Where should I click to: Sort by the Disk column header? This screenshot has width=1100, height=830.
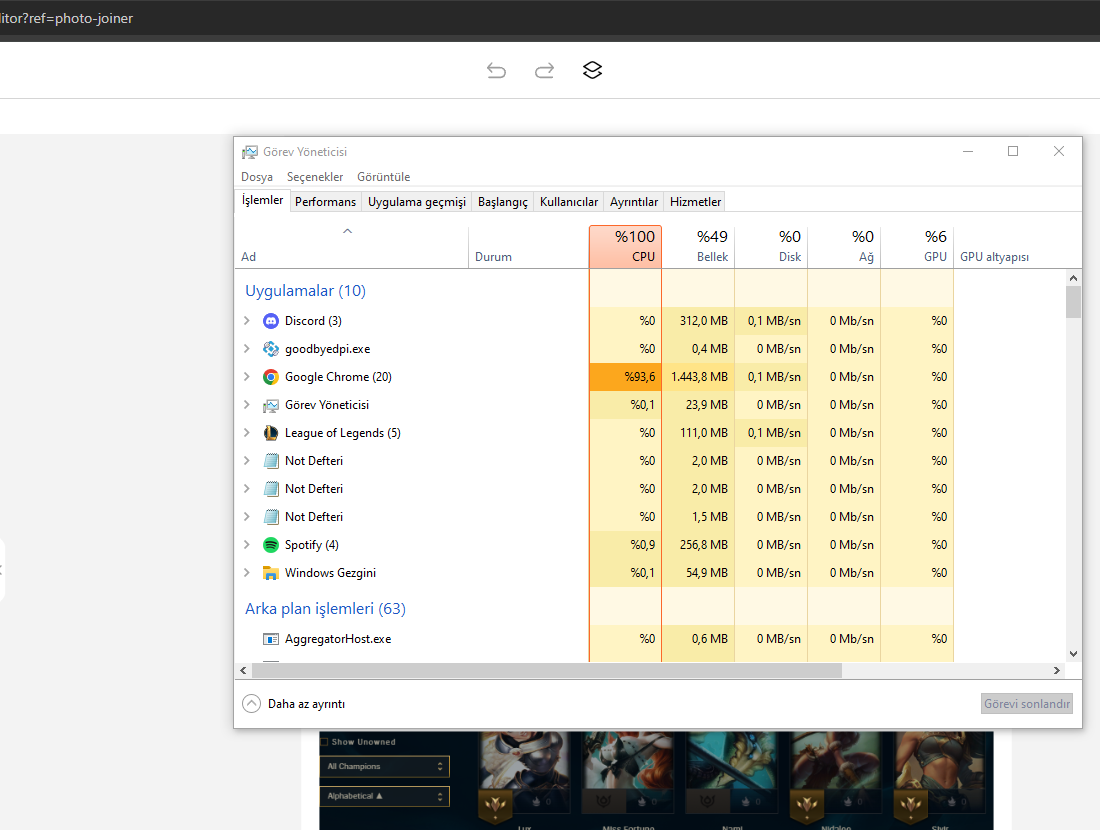(x=771, y=246)
